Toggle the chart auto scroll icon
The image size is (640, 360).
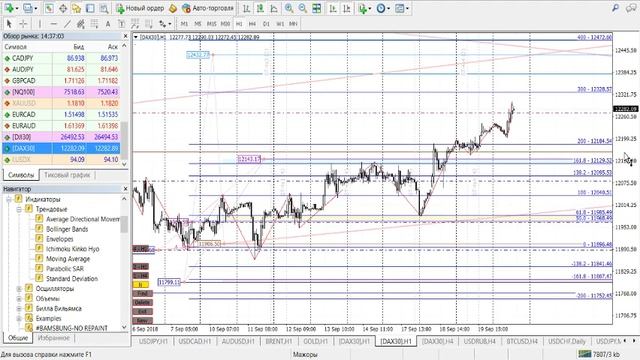point(333,8)
